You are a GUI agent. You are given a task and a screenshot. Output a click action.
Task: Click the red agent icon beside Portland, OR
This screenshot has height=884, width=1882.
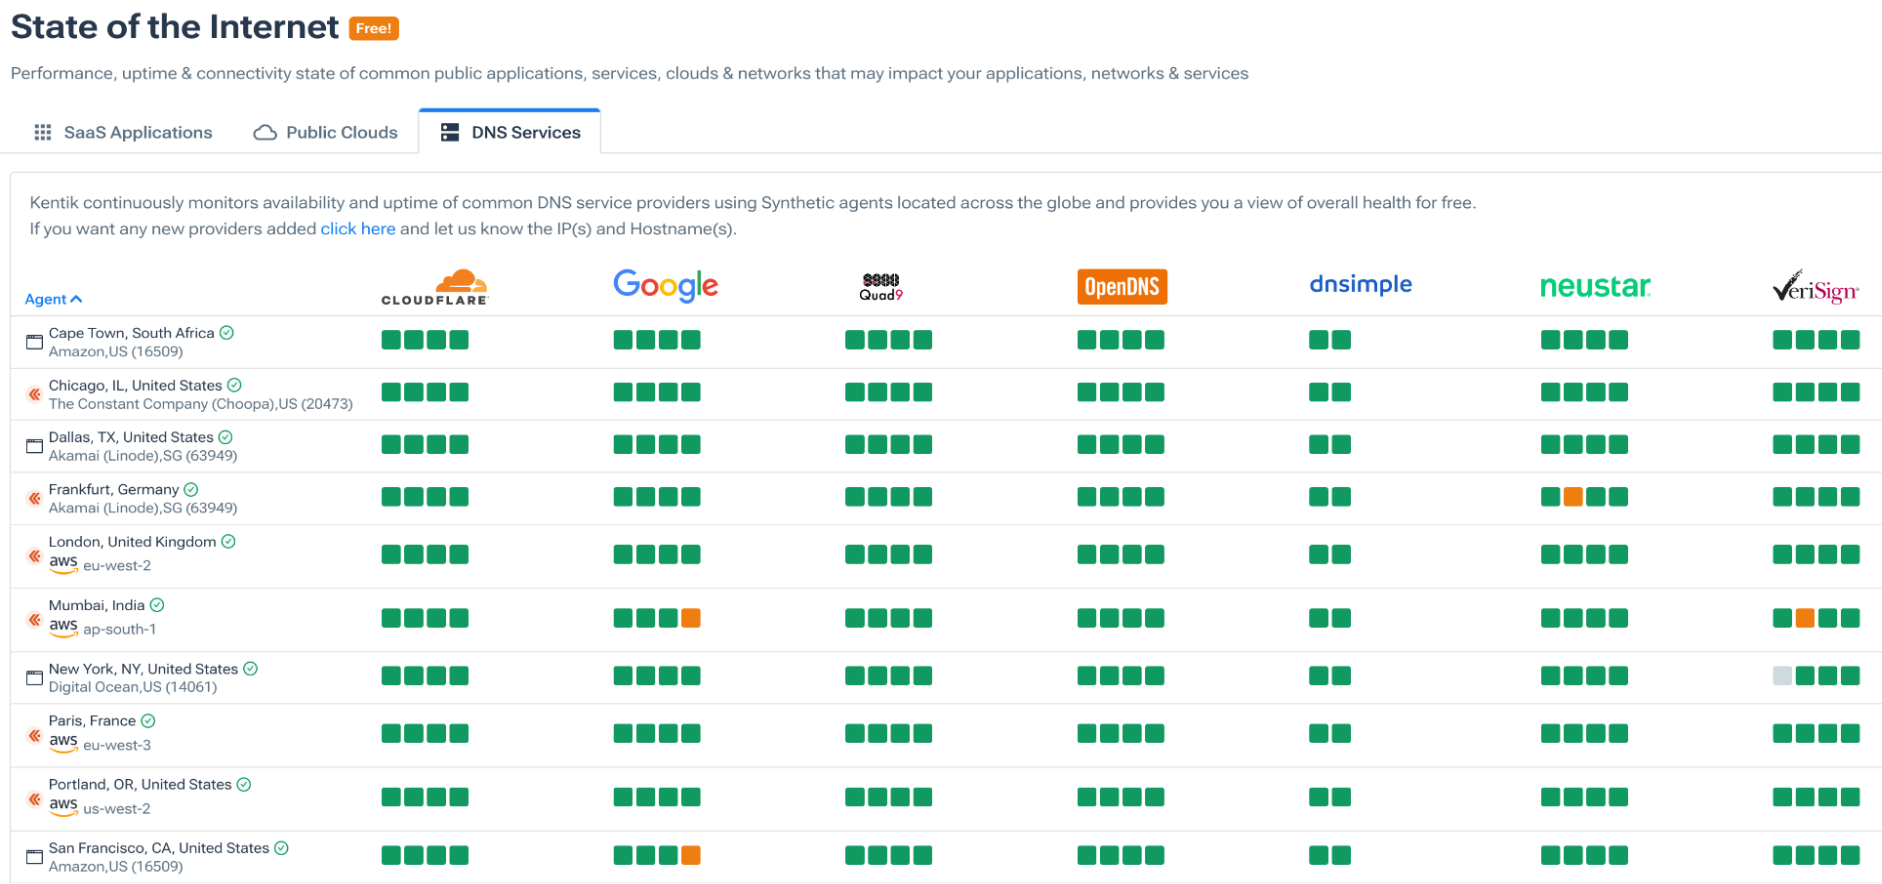click(34, 799)
